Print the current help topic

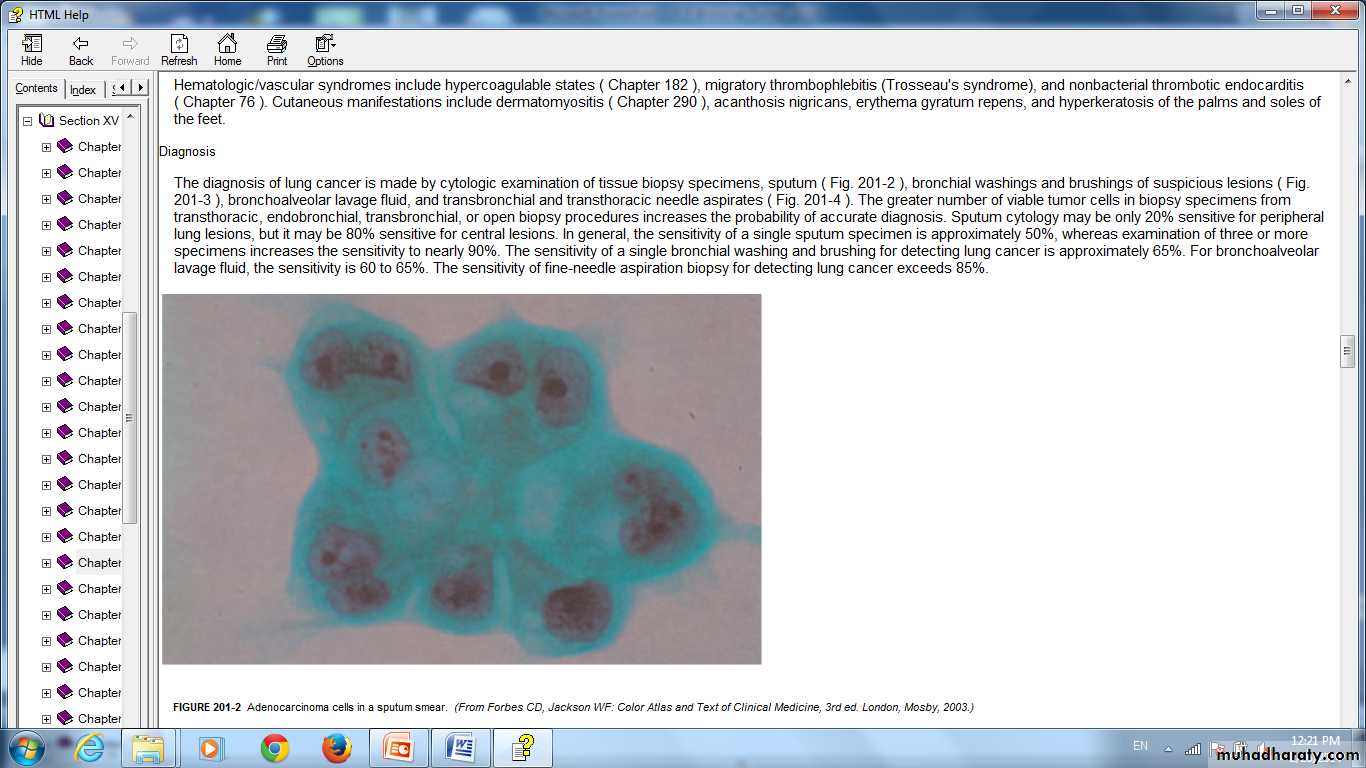pyautogui.click(x=277, y=50)
